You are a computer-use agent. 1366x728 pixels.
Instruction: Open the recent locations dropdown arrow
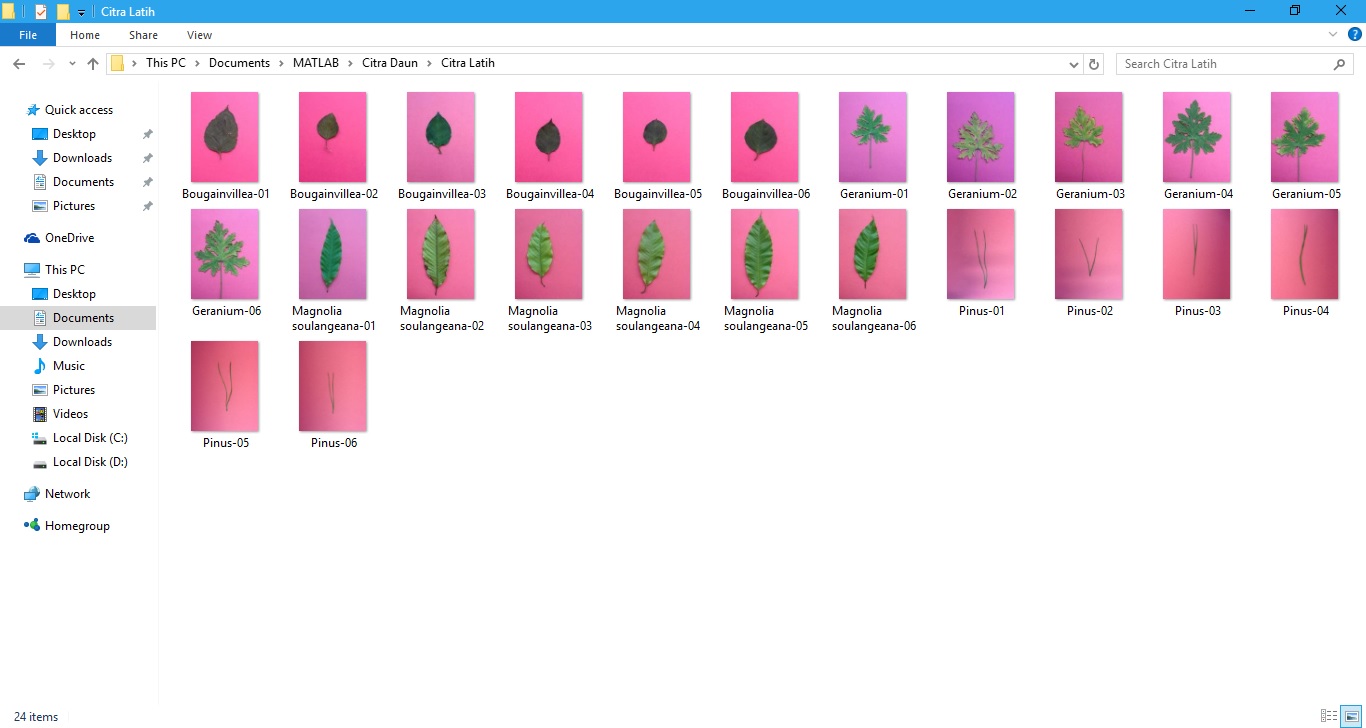click(x=72, y=64)
